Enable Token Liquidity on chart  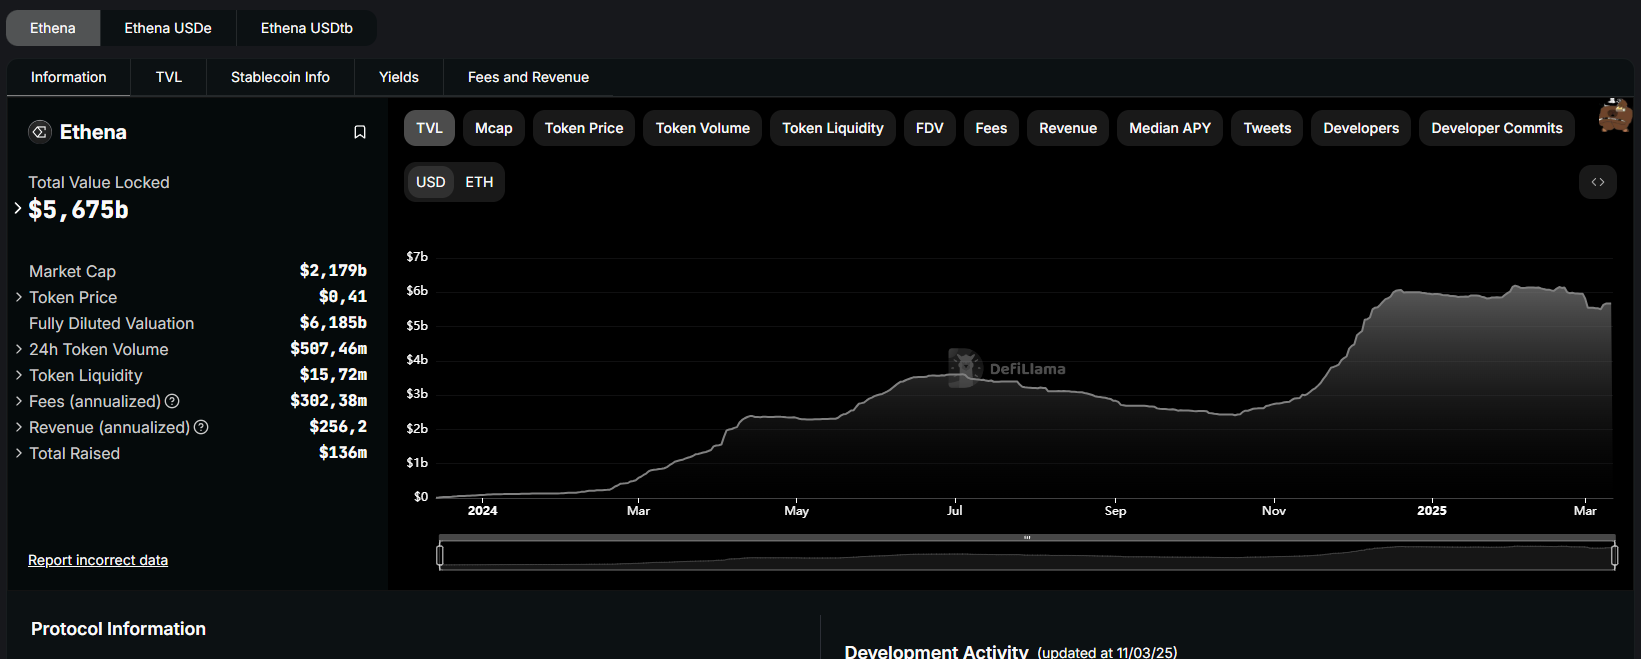point(833,128)
